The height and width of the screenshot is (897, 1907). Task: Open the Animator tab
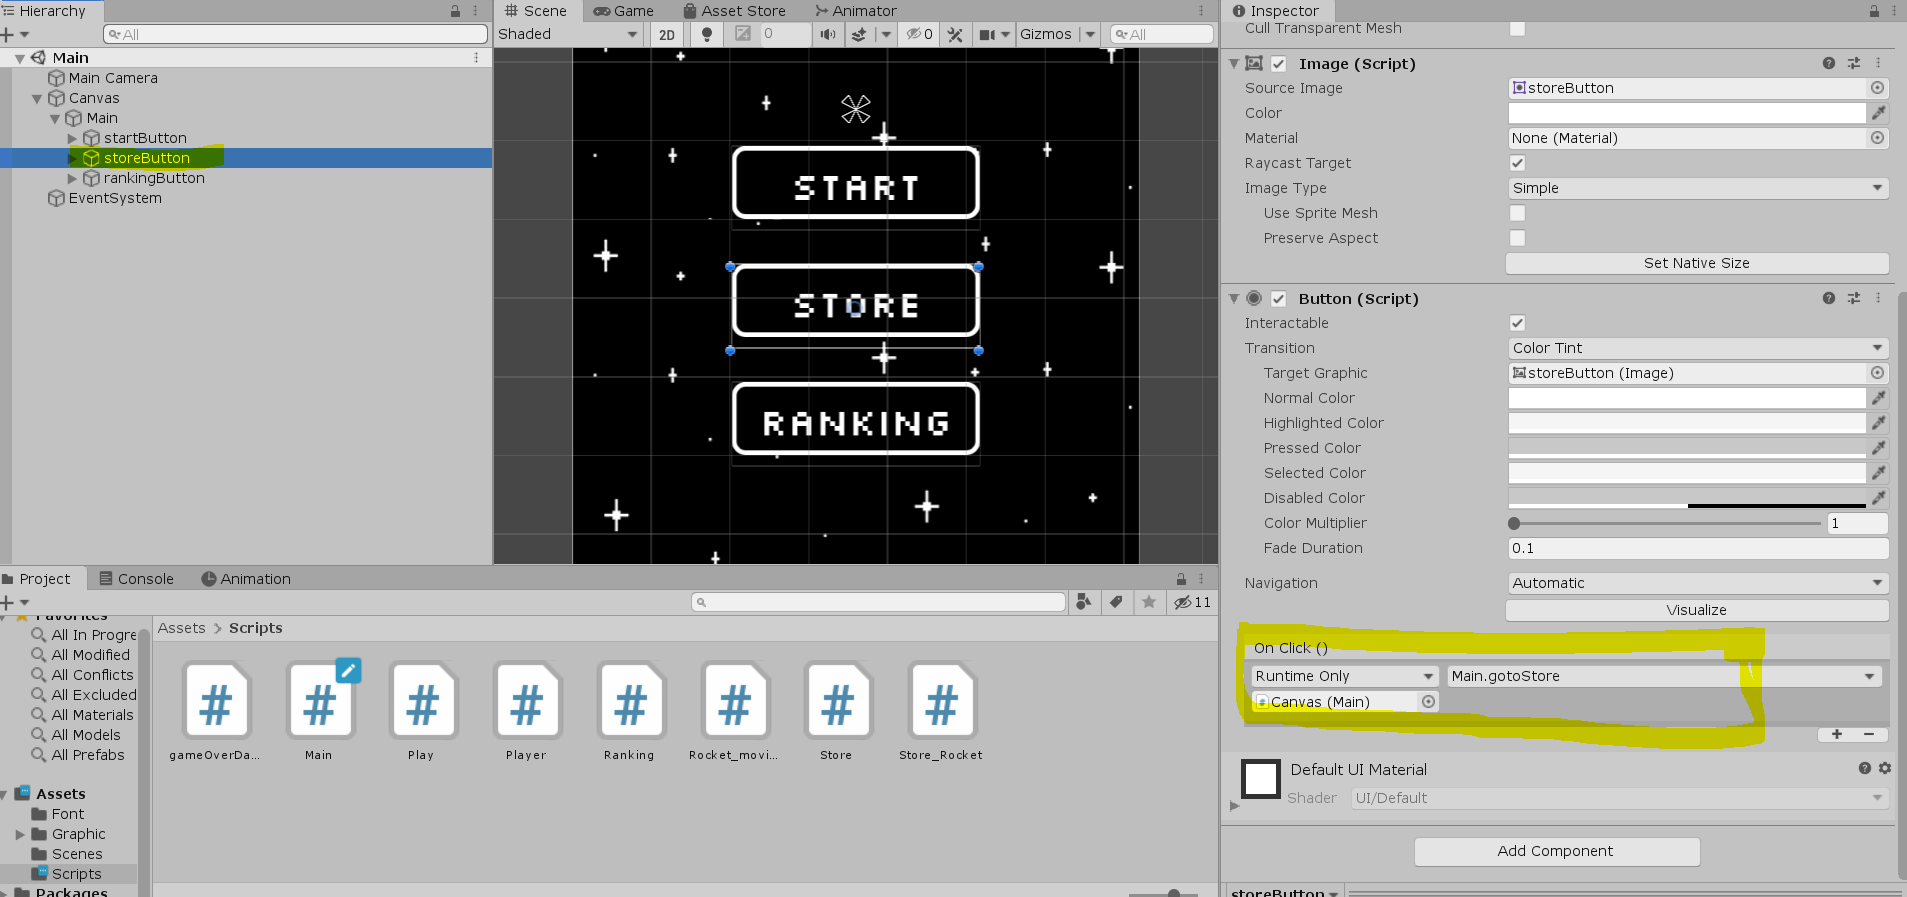click(855, 11)
